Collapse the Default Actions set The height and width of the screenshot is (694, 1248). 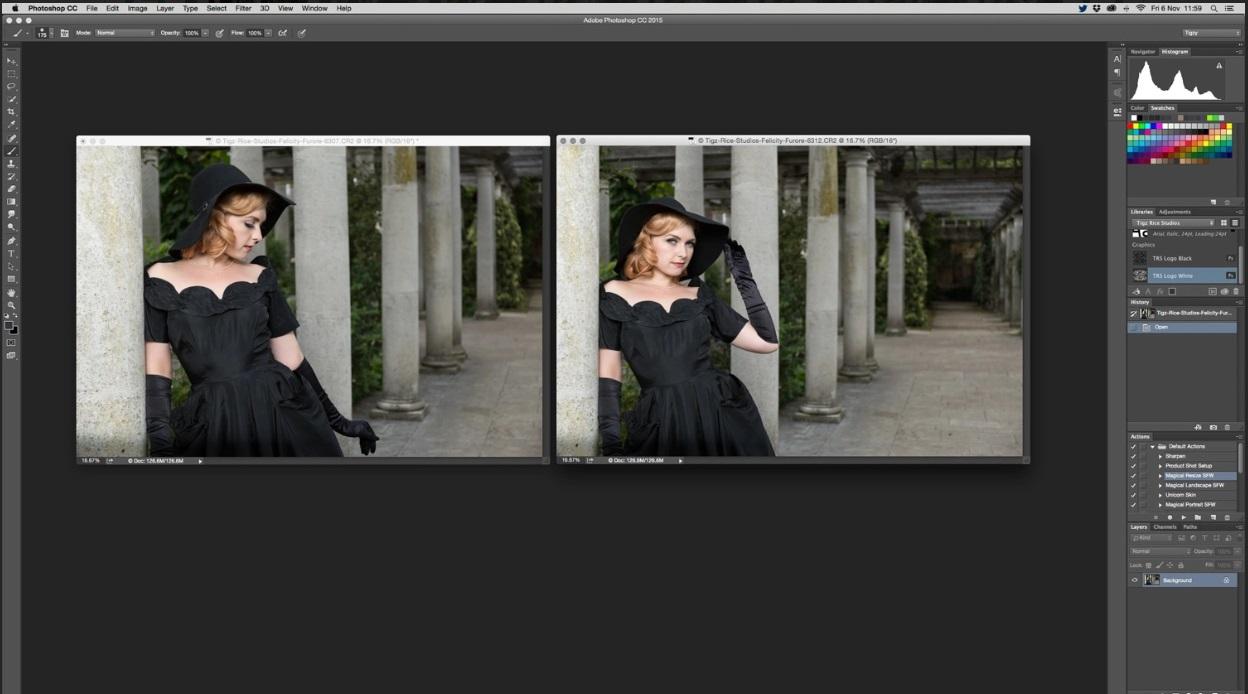[x=1152, y=446]
